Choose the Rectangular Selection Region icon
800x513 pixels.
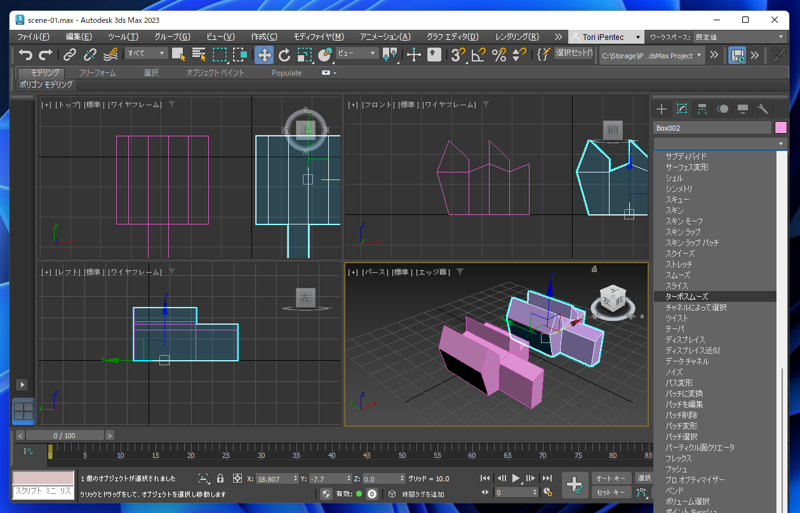coord(219,55)
